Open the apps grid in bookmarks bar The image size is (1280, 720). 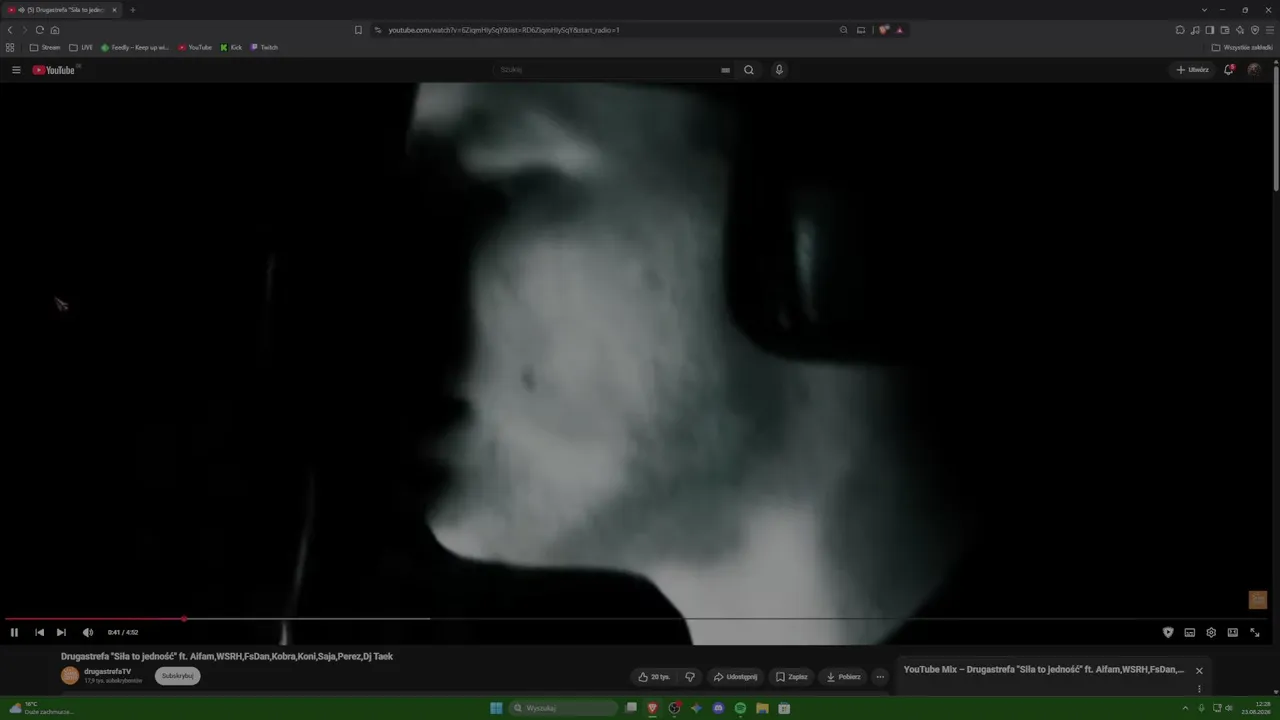(10, 47)
